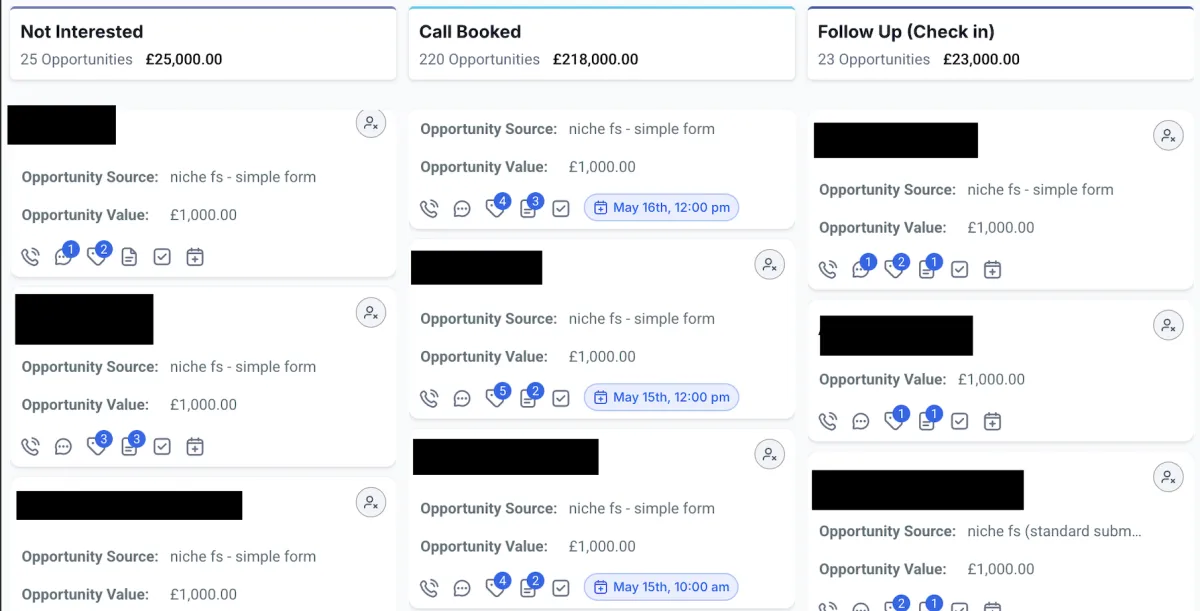1200x611 pixels.
Task: Select the Call Booked stage header
Action: point(601,44)
